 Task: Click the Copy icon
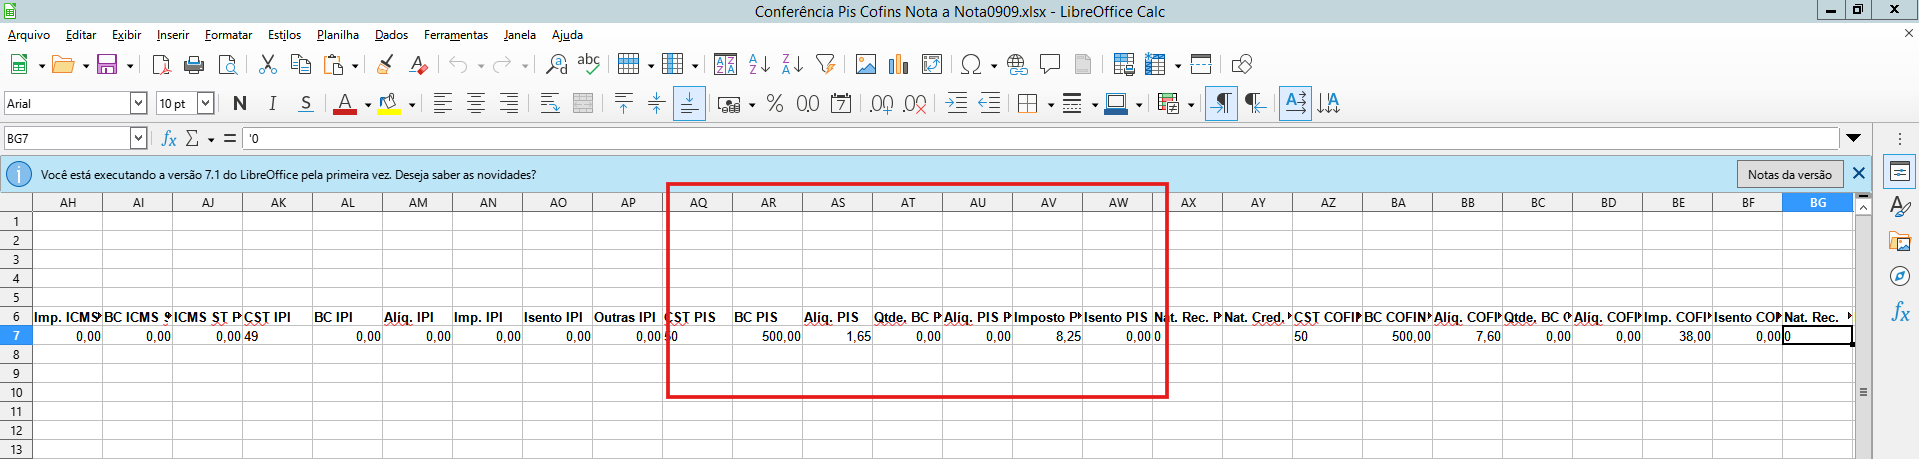[300, 65]
